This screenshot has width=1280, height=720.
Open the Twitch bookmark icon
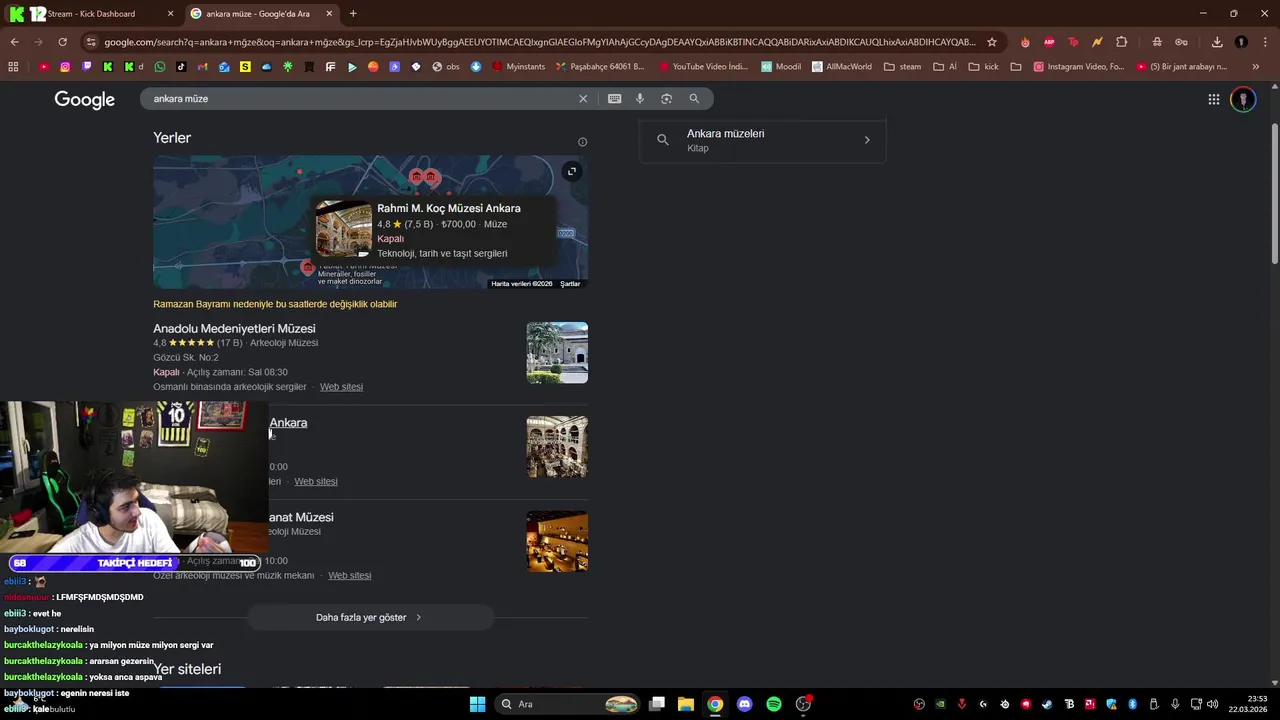click(x=87, y=67)
